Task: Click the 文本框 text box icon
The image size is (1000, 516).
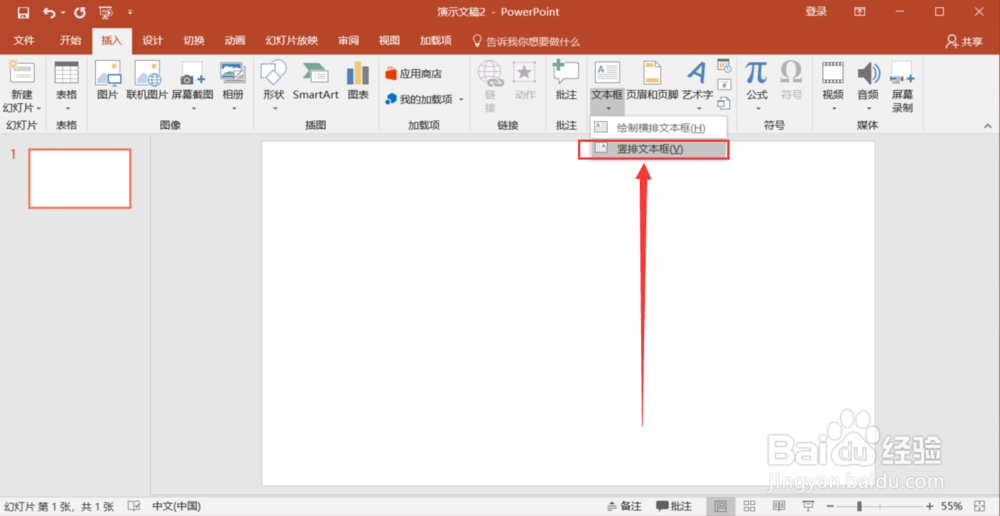Action: click(x=607, y=73)
